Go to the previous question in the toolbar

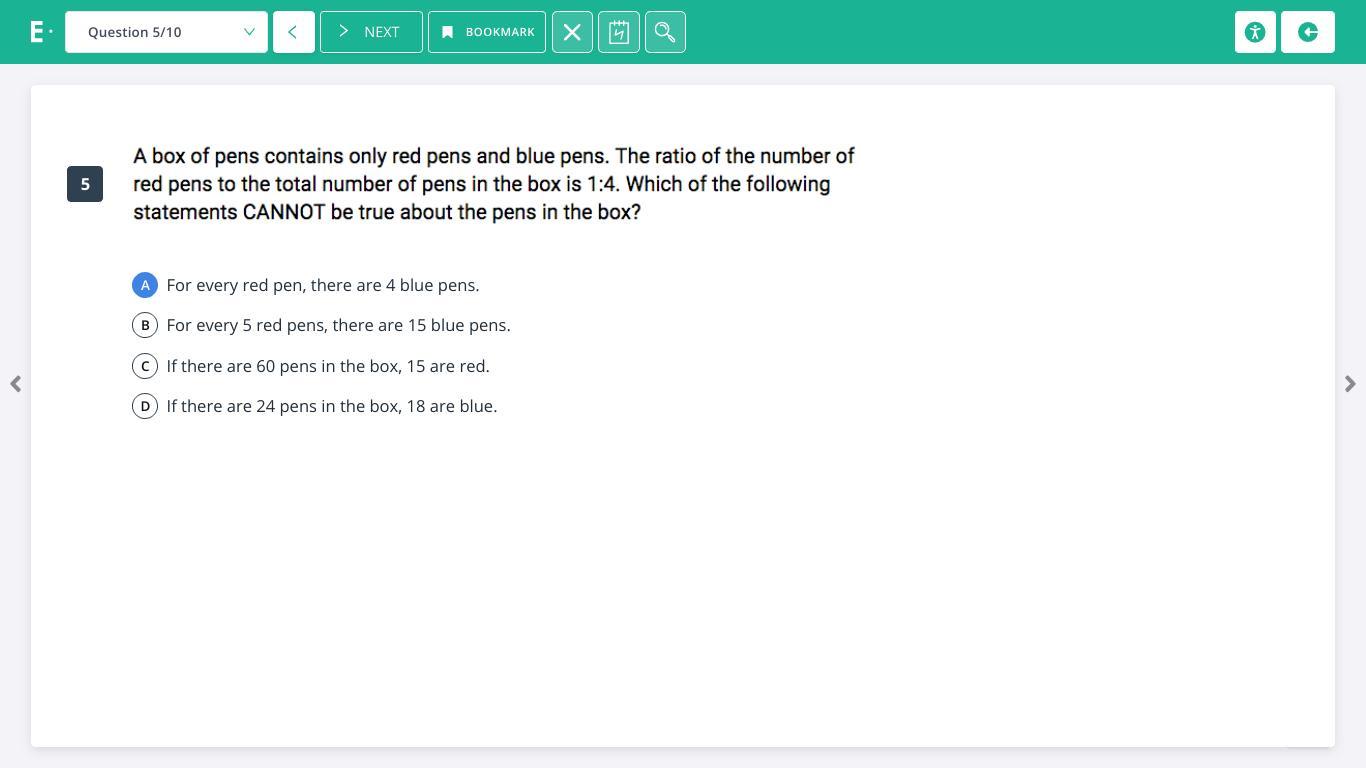294,32
